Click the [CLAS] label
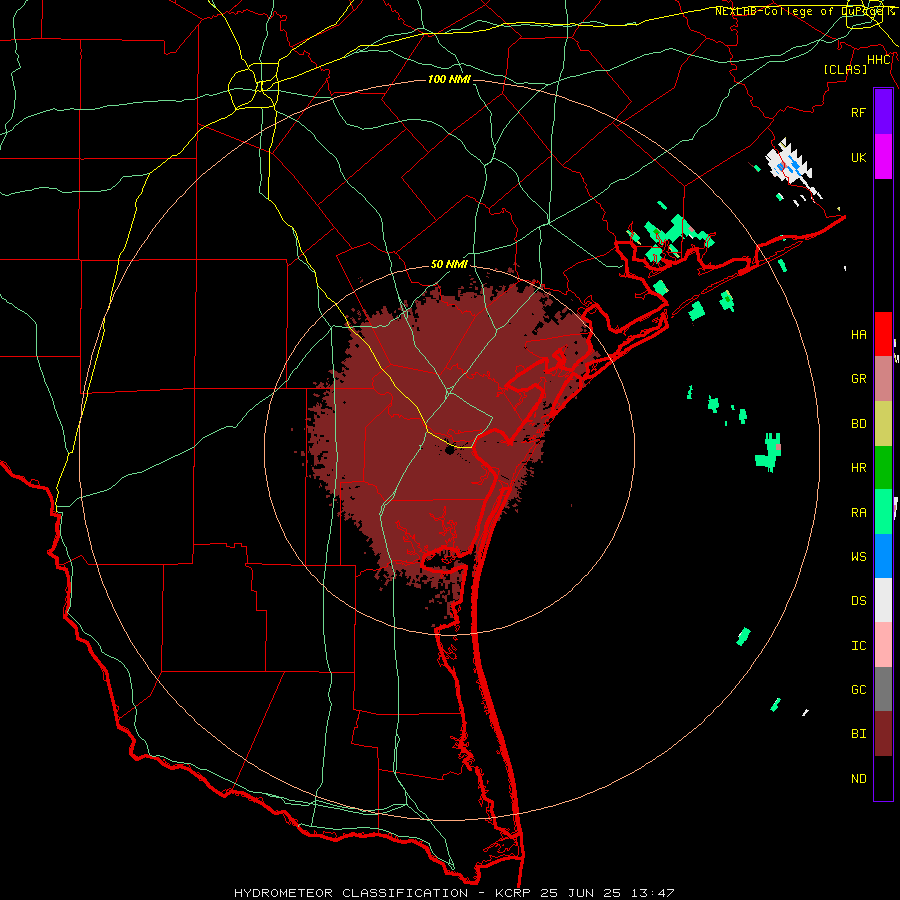This screenshot has height=900, width=900. click(x=845, y=69)
